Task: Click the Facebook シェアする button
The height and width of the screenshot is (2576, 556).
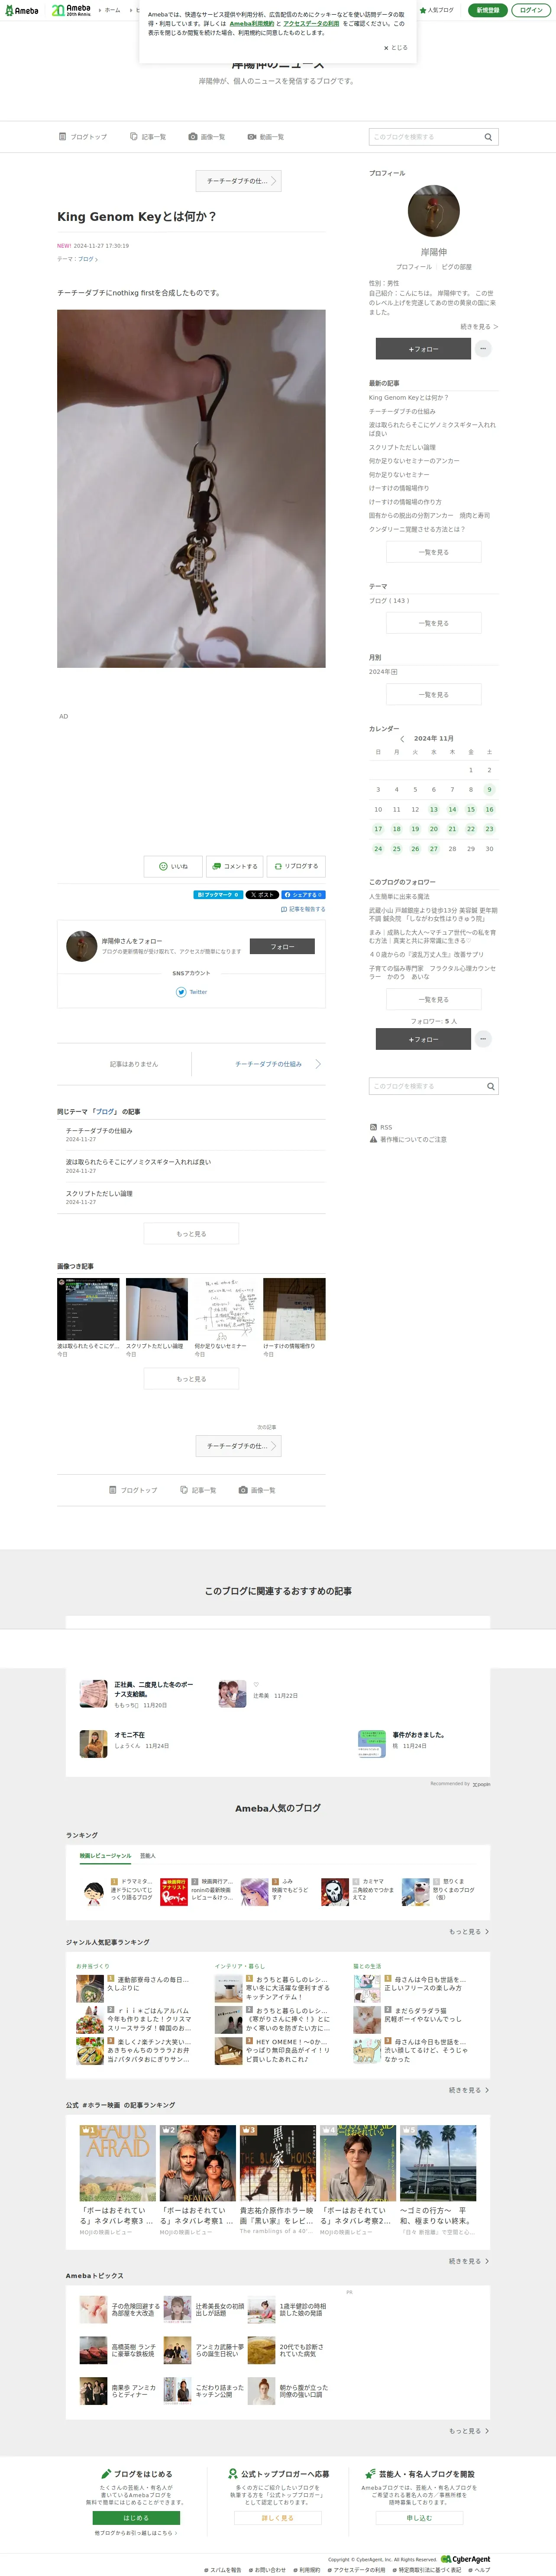Action: click(303, 895)
